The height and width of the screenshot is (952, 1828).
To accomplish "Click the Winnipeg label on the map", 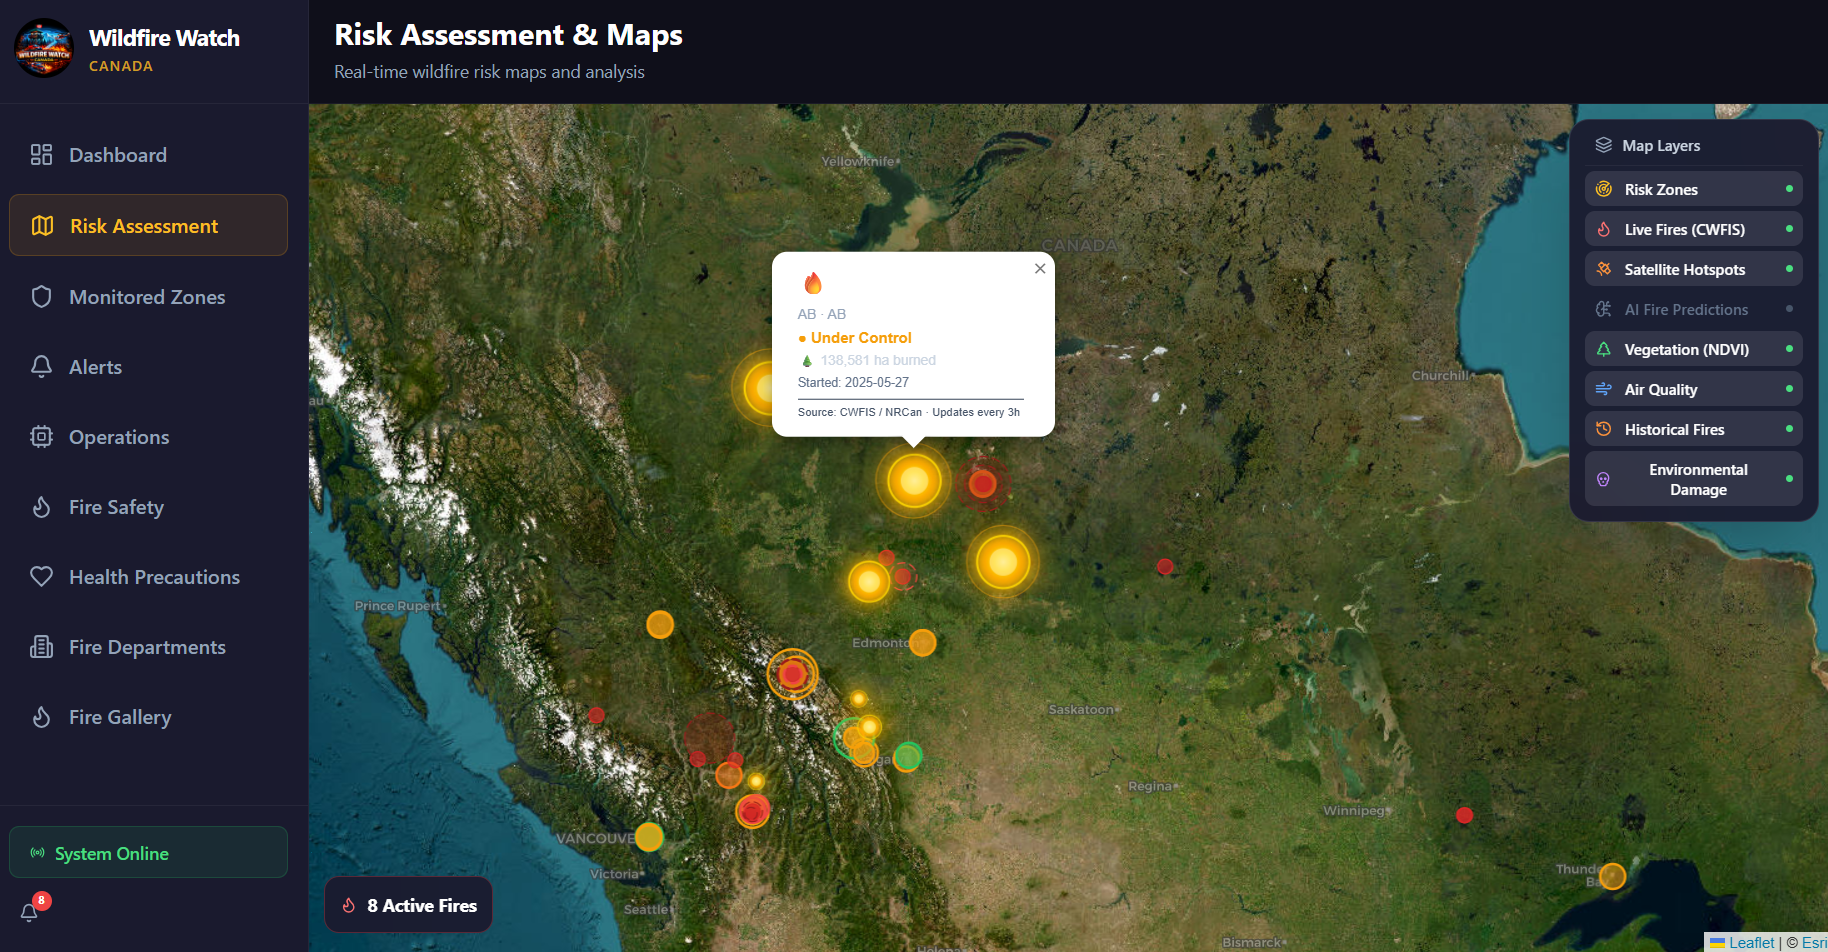I will [1354, 810].
